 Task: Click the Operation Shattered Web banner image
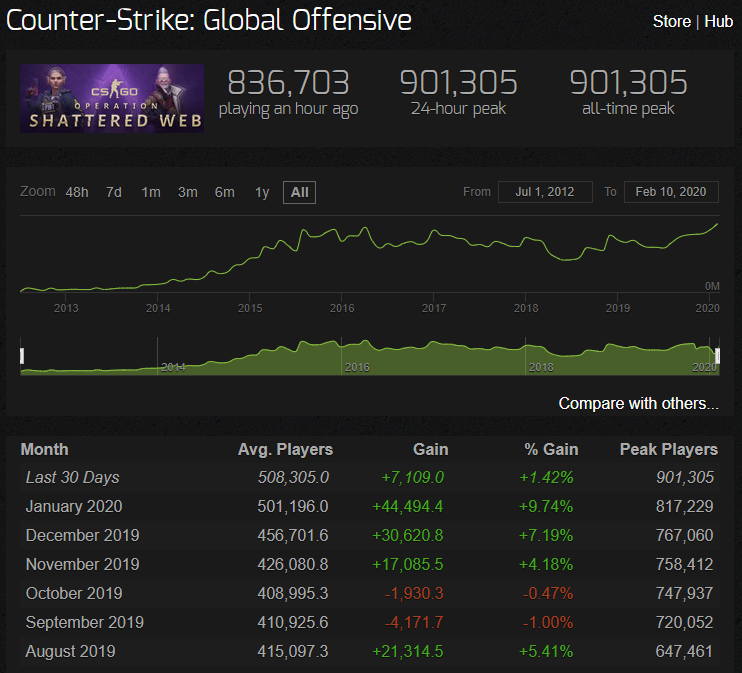tap(112, 98)
